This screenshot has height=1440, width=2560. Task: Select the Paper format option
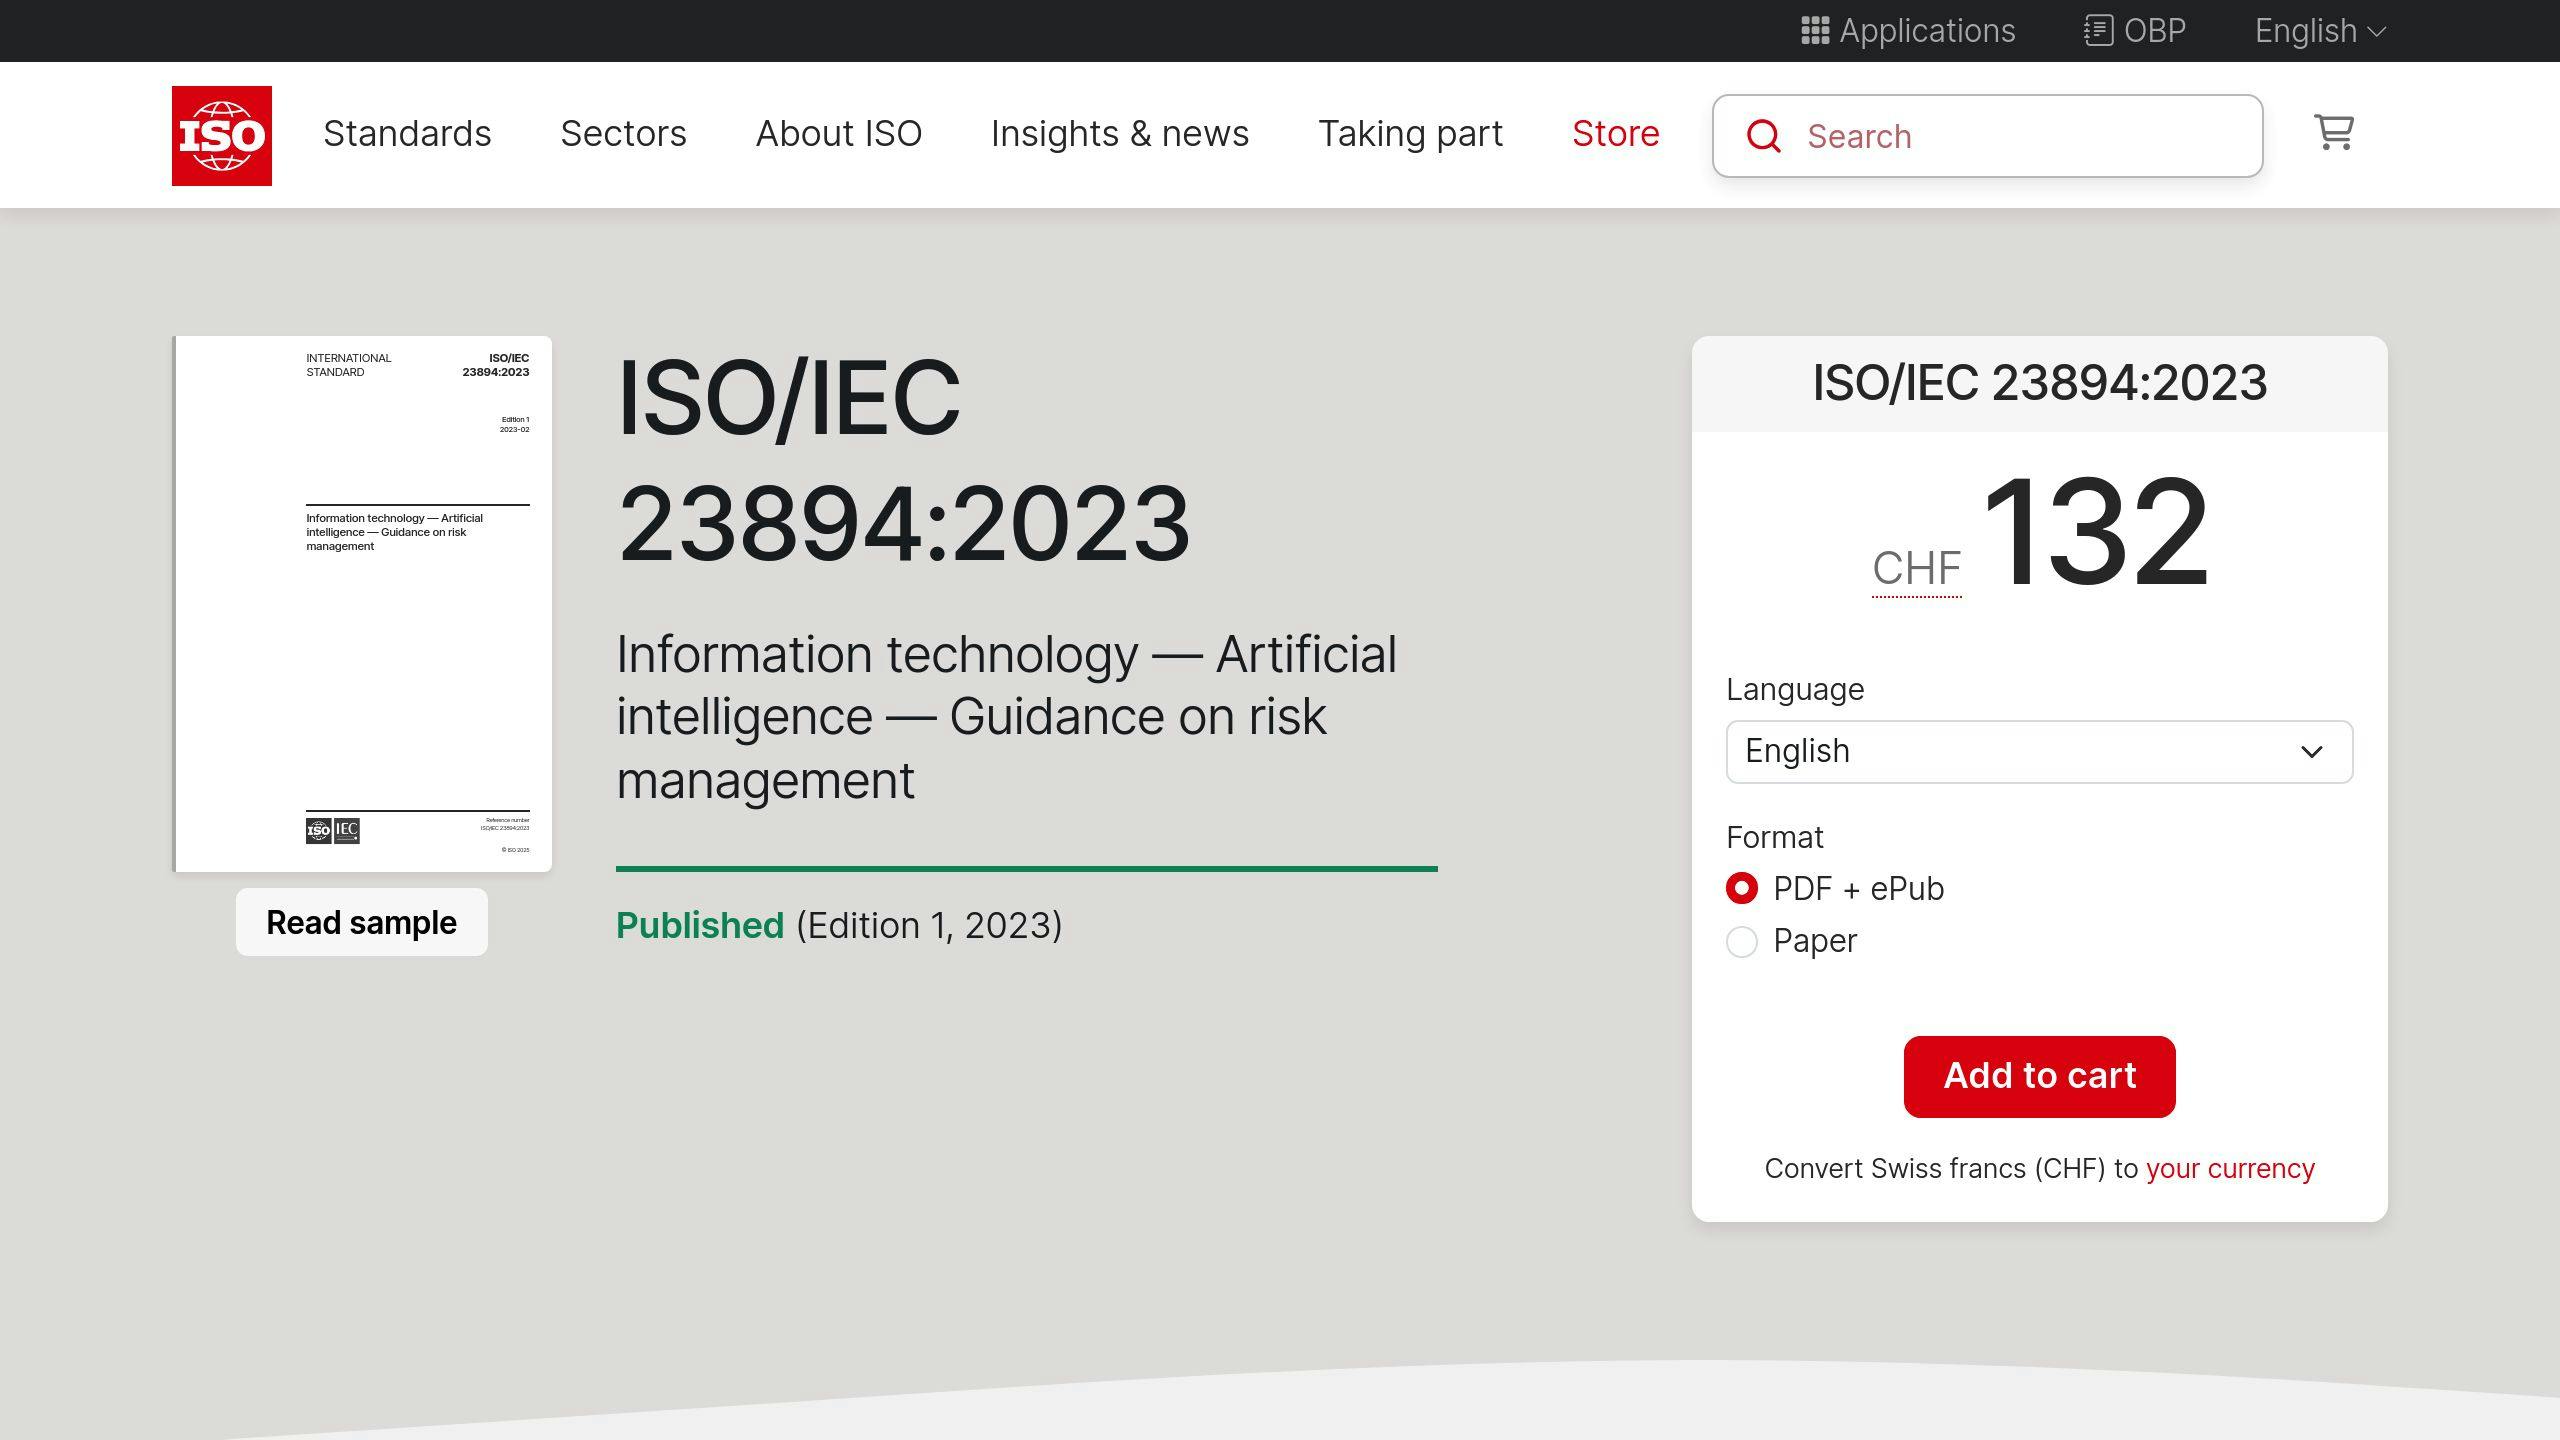[x=1741, y=941]
